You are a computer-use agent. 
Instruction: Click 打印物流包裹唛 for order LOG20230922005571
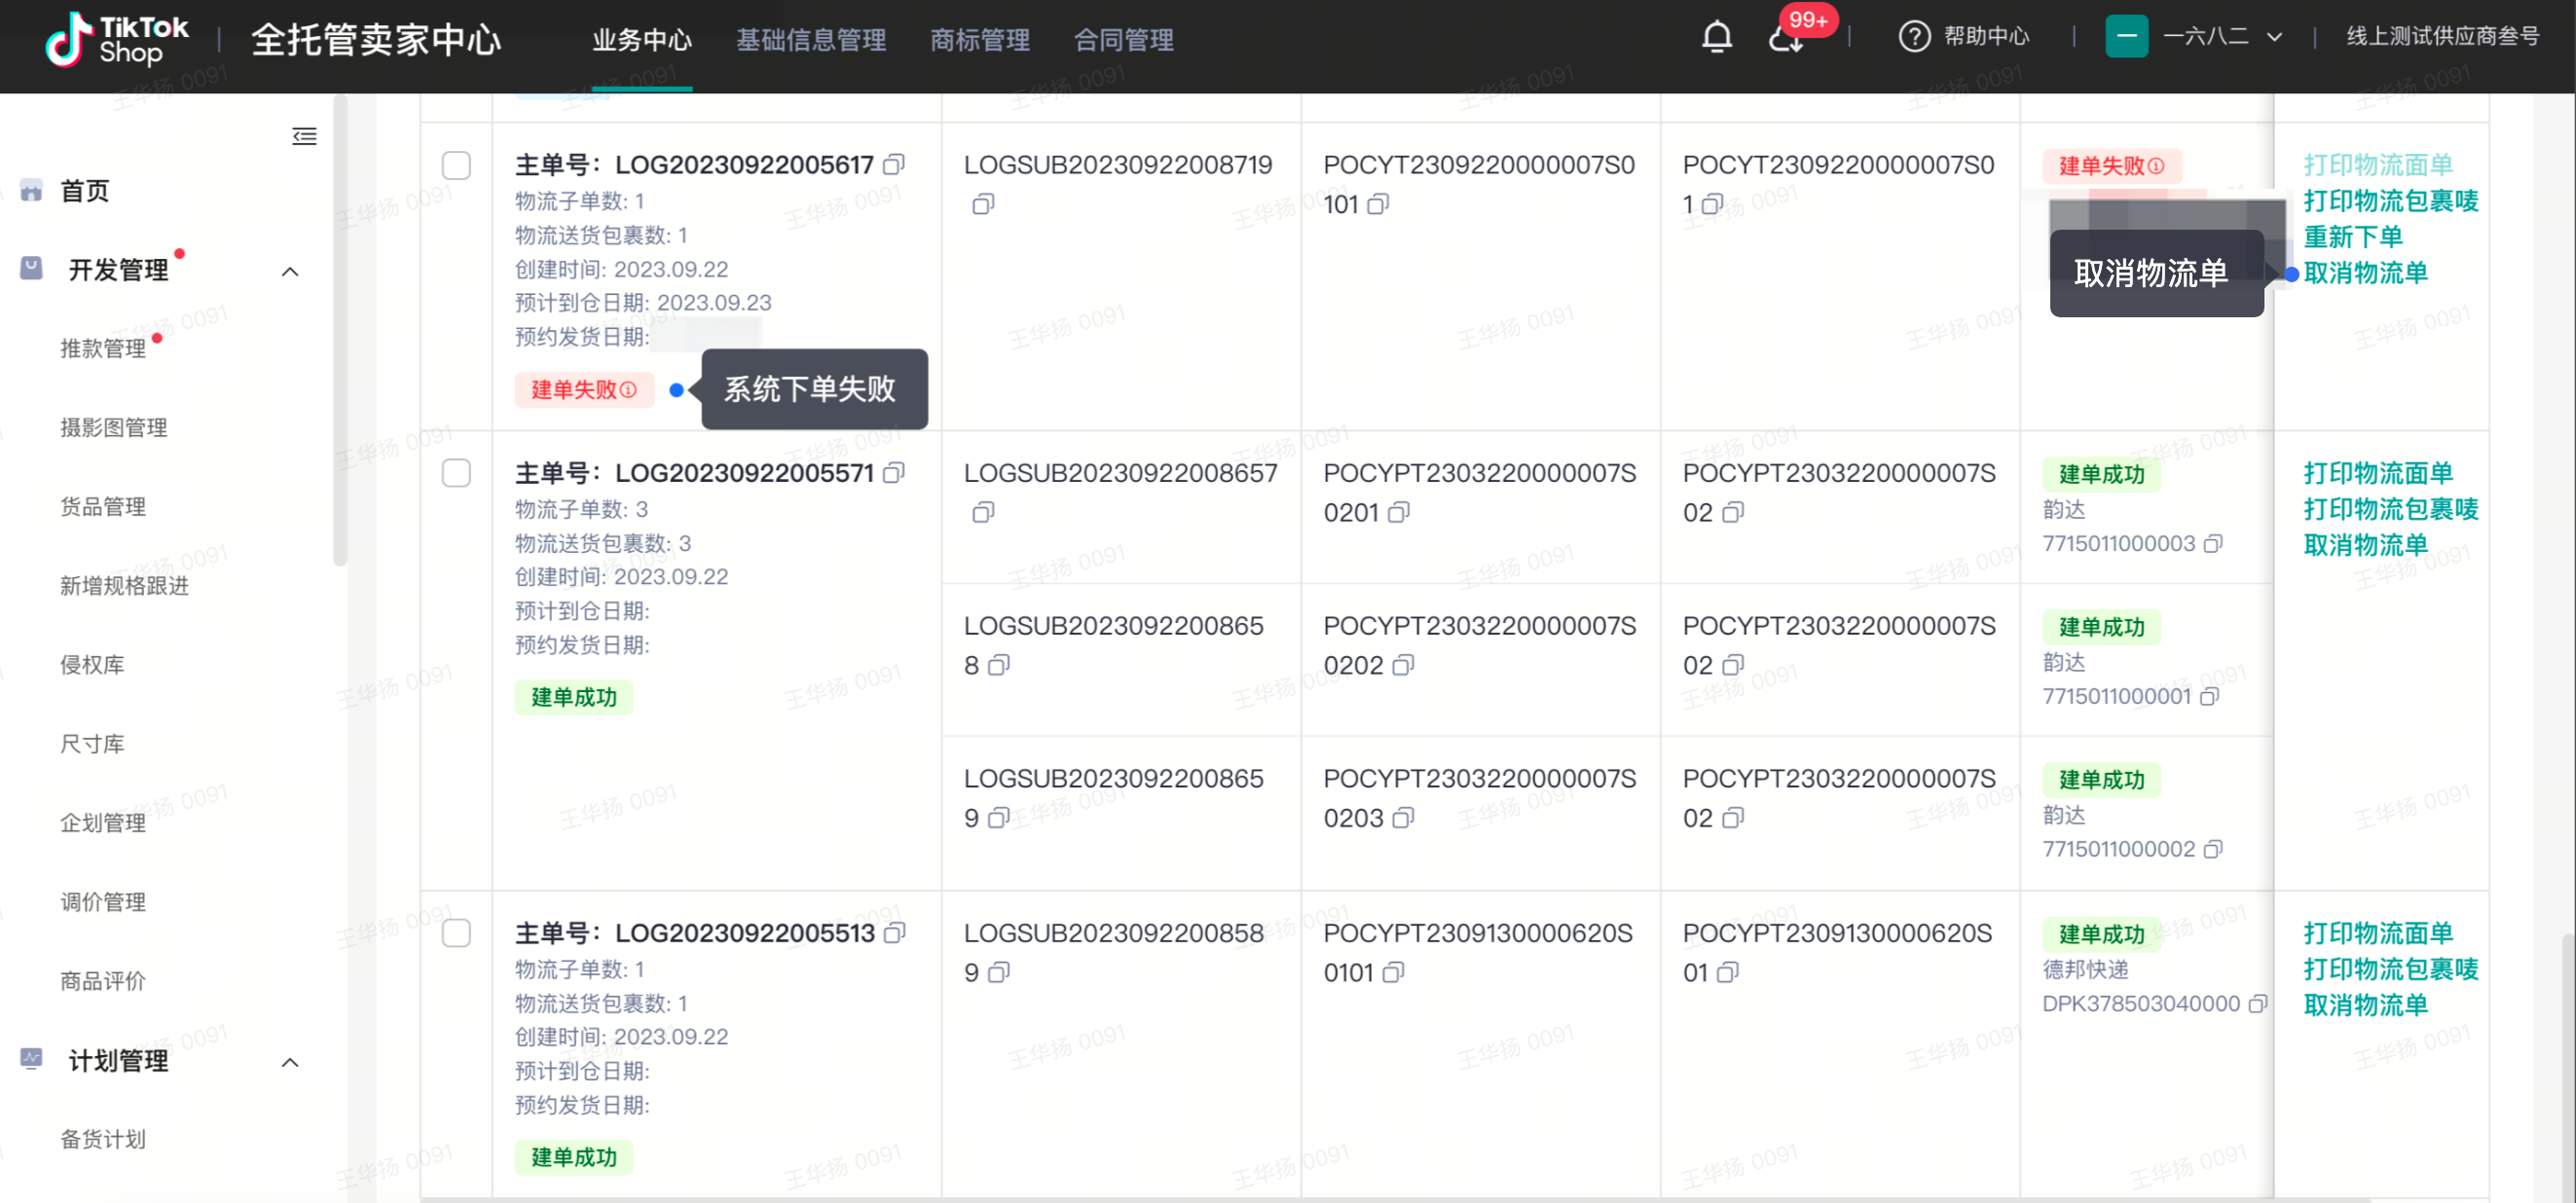coord(2391,508)
